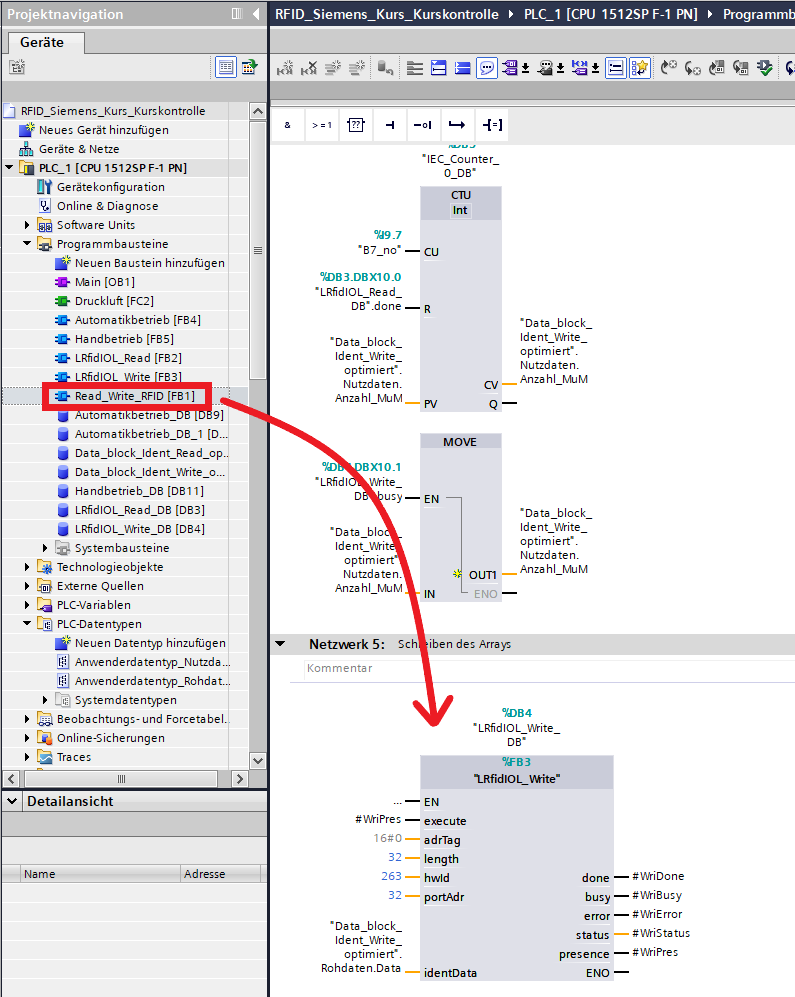This screenshot has height=997, width=795.
Task: Expand the Technologieobjekte tree node
Action: coord(28,567)
